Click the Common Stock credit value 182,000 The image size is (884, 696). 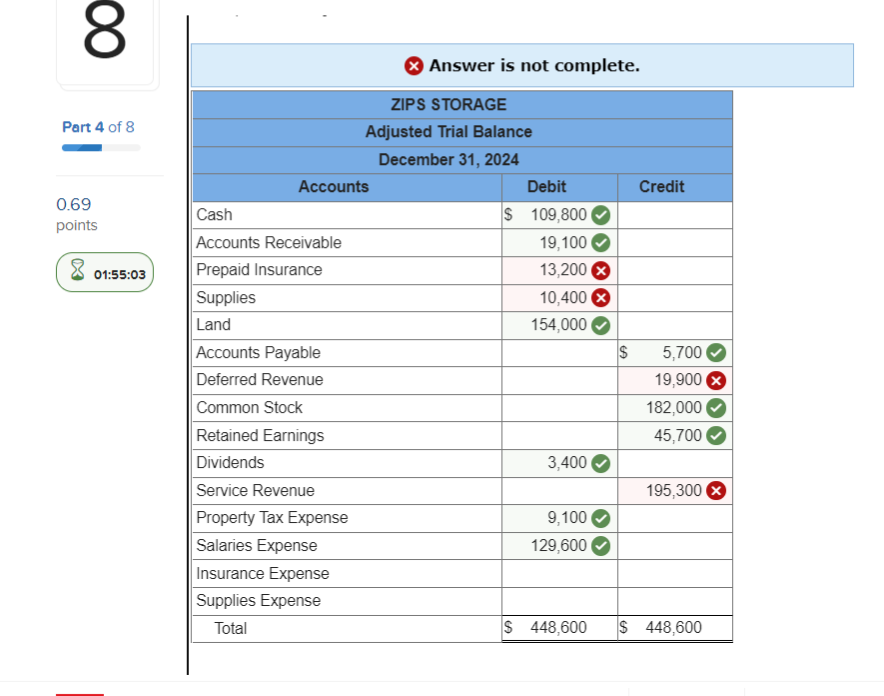pos(674,408)
